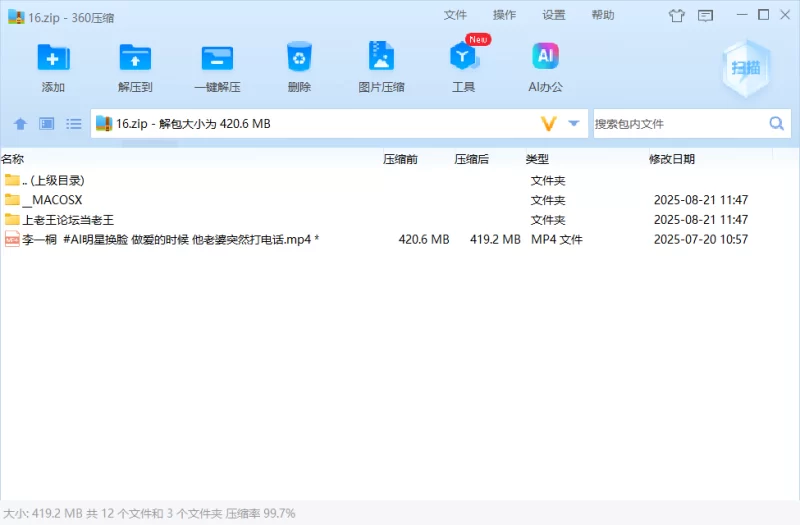Sort by the 压缩前 column header
Screen dimensions: 800x525
pyautogui.click(x=401, y=159)
